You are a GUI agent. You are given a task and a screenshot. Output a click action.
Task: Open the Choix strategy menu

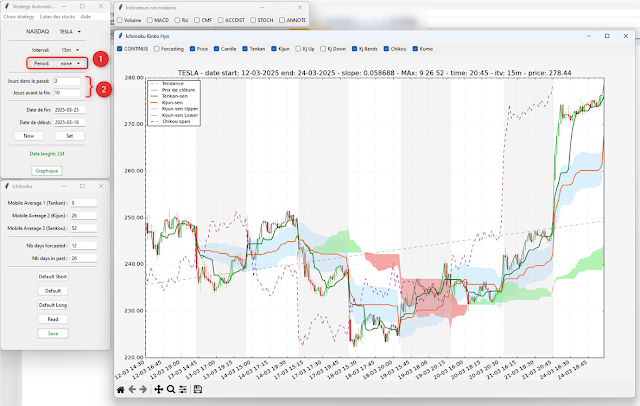click(x=19, y=18)
